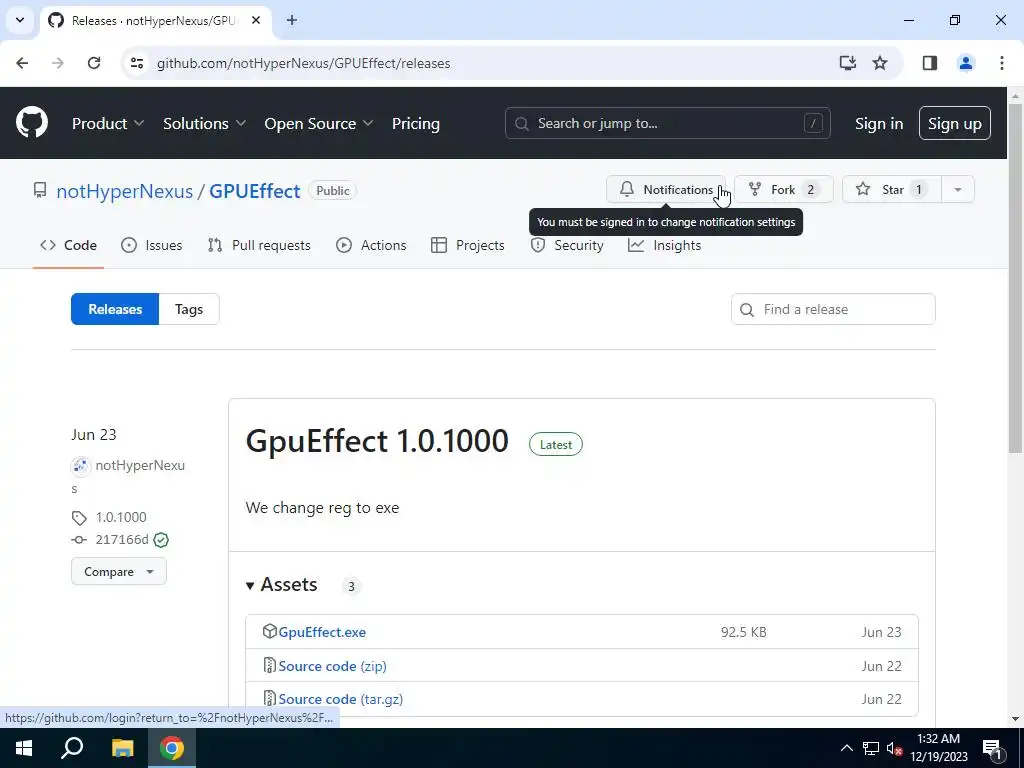Switch to the Issues tab
The width and height of the screenshot is (1024, 768).
pyautogui.click(x=152, y=246)
